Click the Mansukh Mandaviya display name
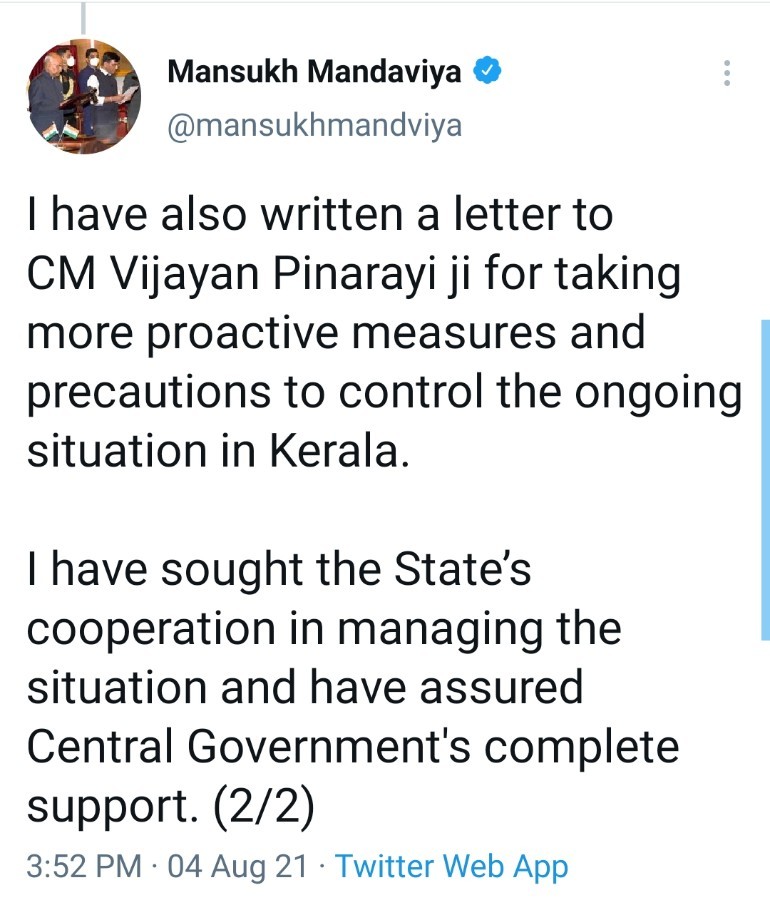Screen dimensions: 770x910 point(314,72)
